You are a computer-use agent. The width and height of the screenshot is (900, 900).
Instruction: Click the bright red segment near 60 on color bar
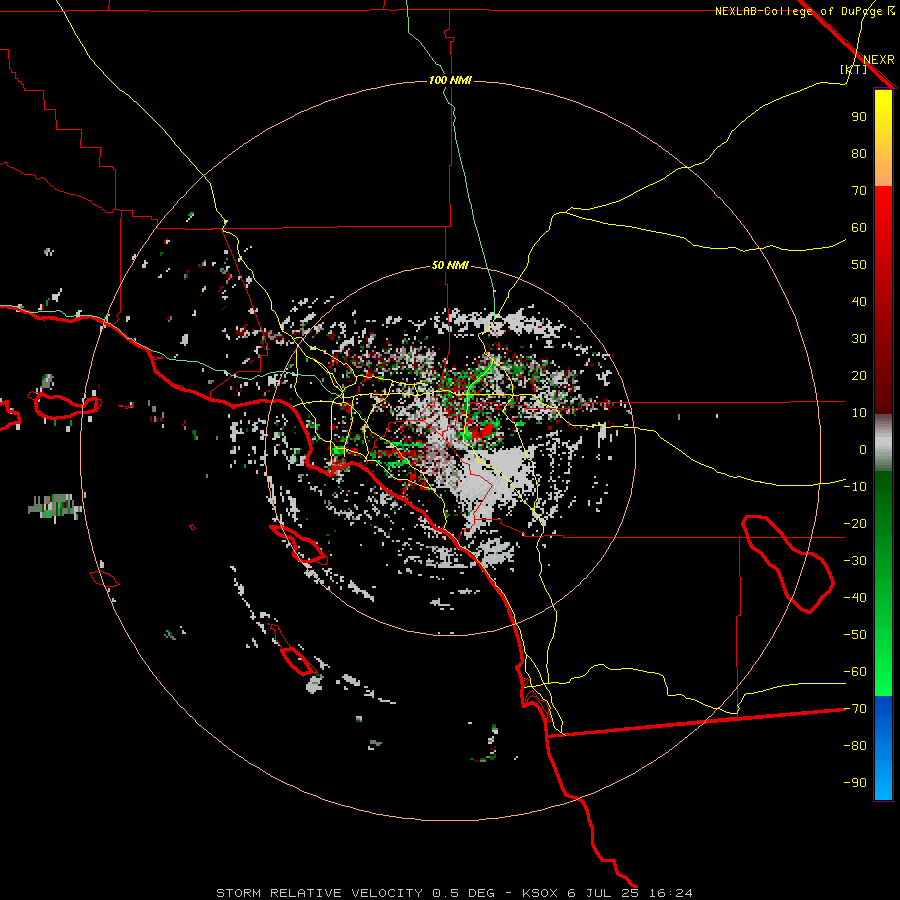(x=883, y=224)
